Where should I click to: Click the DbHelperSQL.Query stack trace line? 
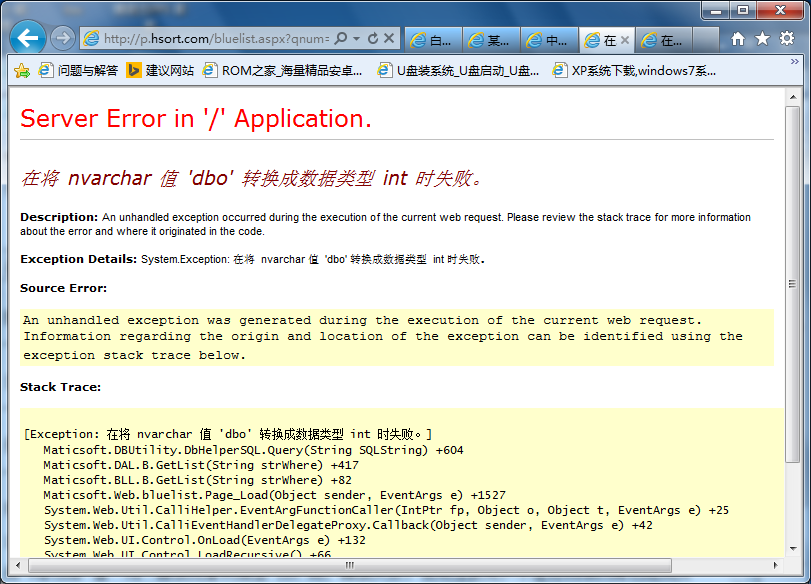pyautogui.click(x=253, y=450)
